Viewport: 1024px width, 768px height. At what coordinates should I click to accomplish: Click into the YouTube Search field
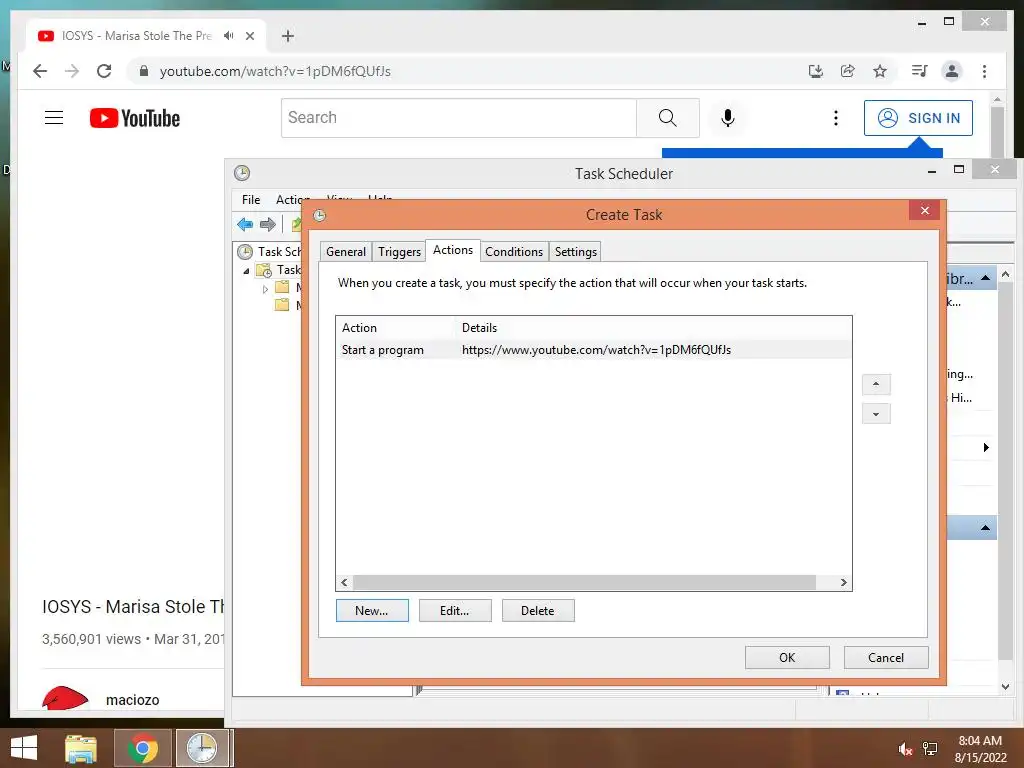[458, 118]
